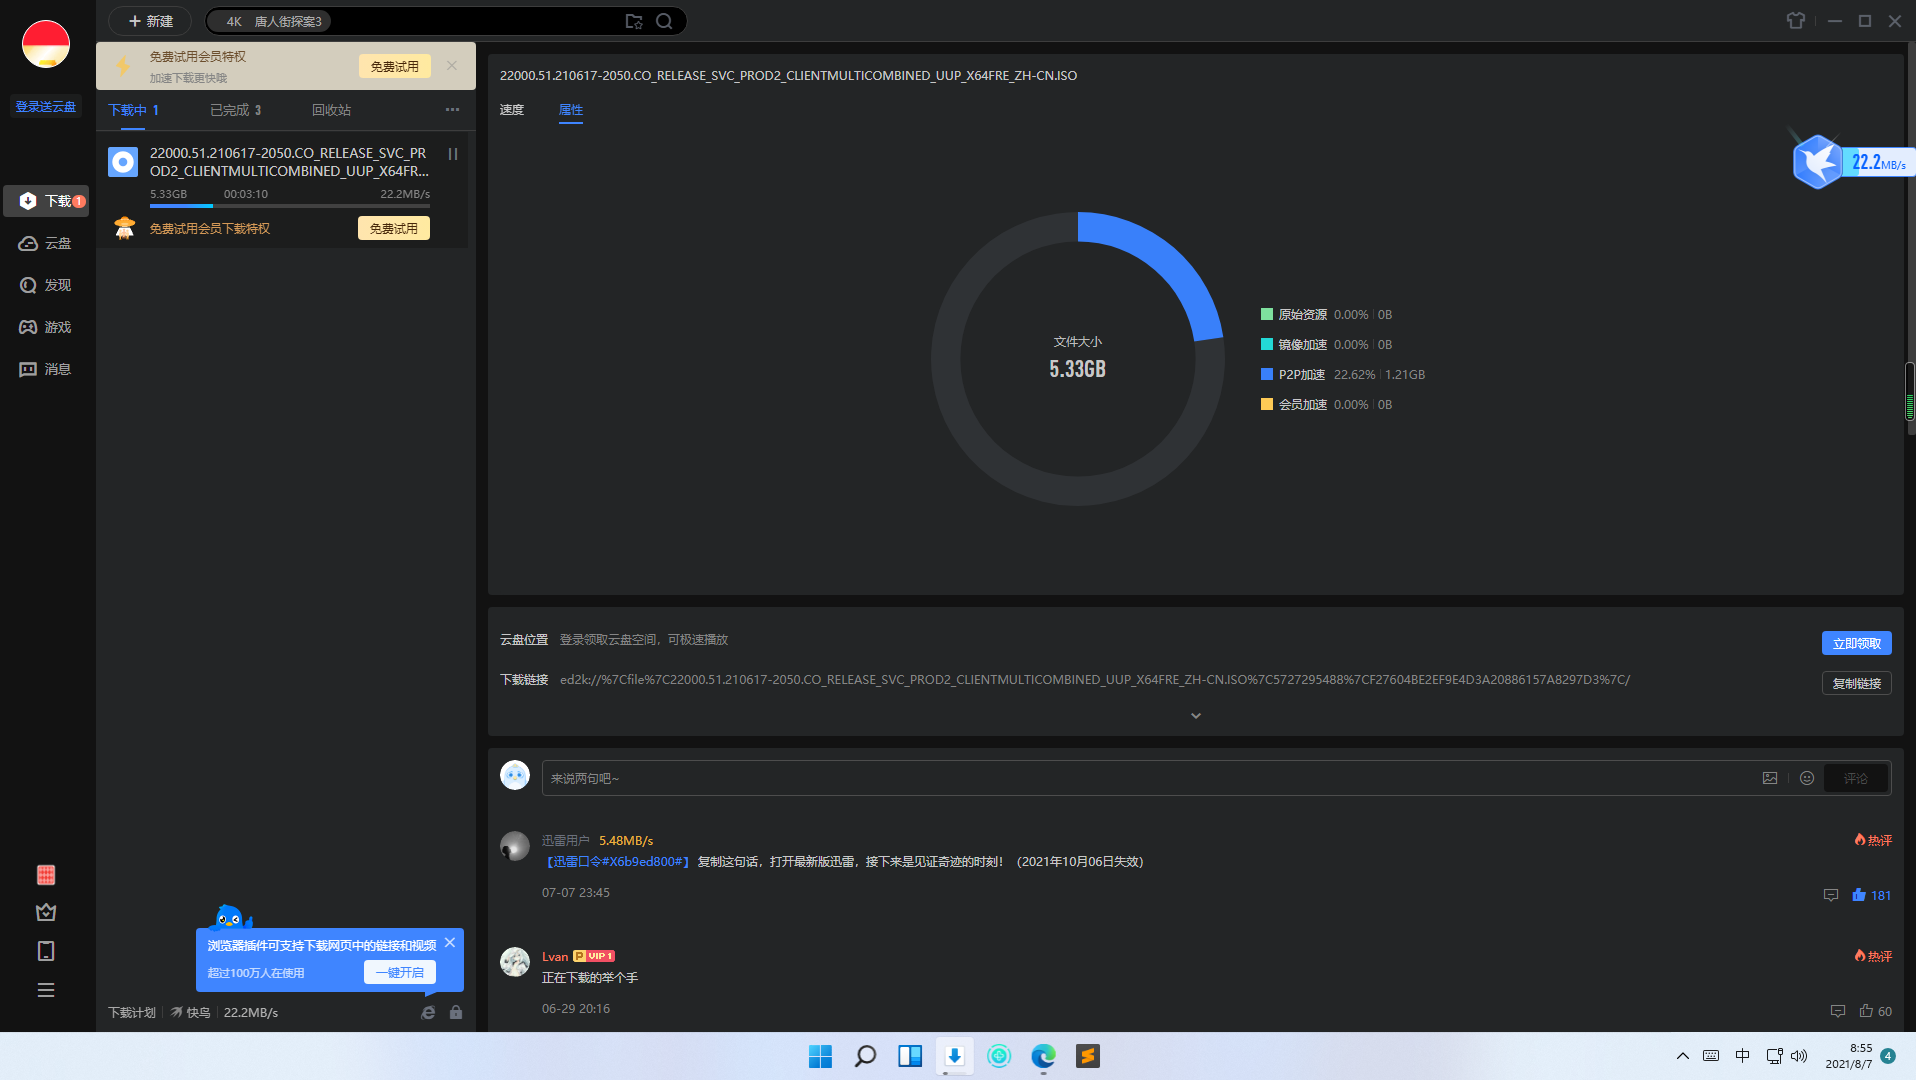
Task: Open Lvan's avatar
Action: [x=515, y=962]
